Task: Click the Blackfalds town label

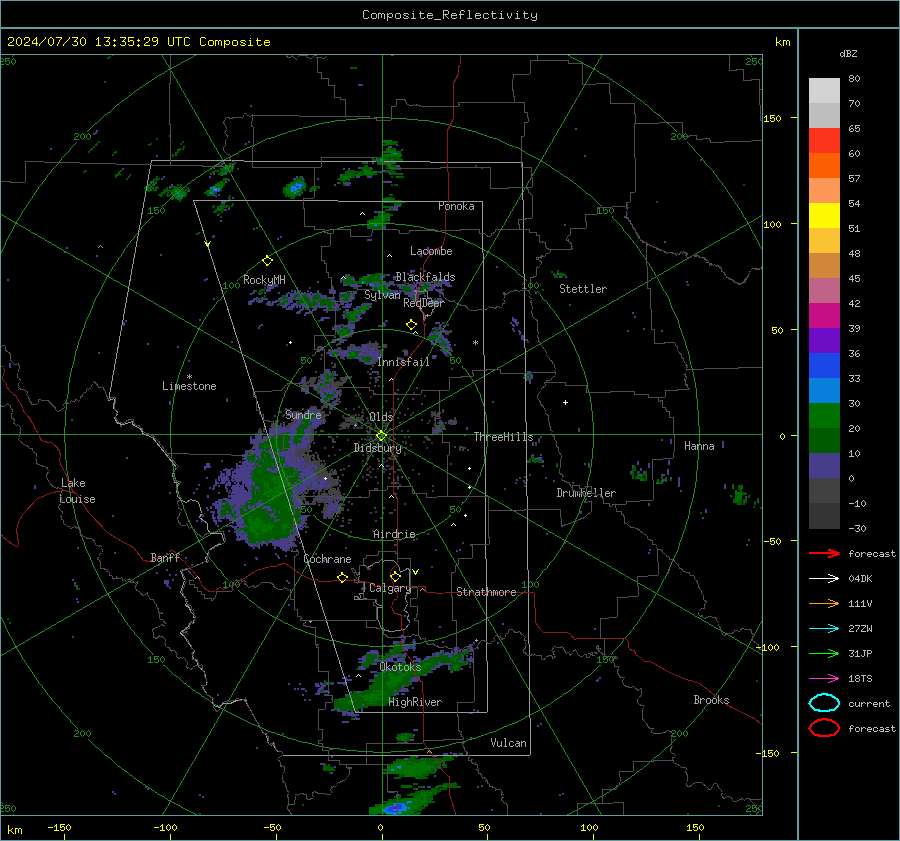Action: click(425, 277)
